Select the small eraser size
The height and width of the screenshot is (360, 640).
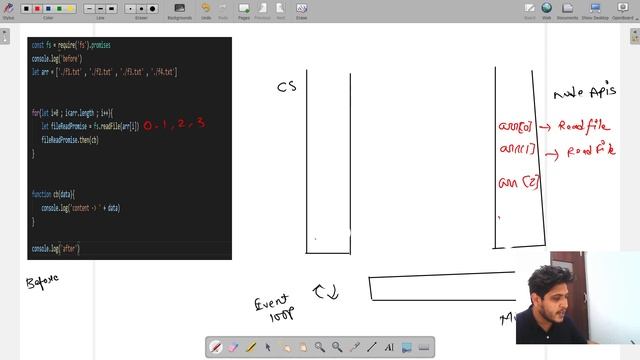point(130,9)
